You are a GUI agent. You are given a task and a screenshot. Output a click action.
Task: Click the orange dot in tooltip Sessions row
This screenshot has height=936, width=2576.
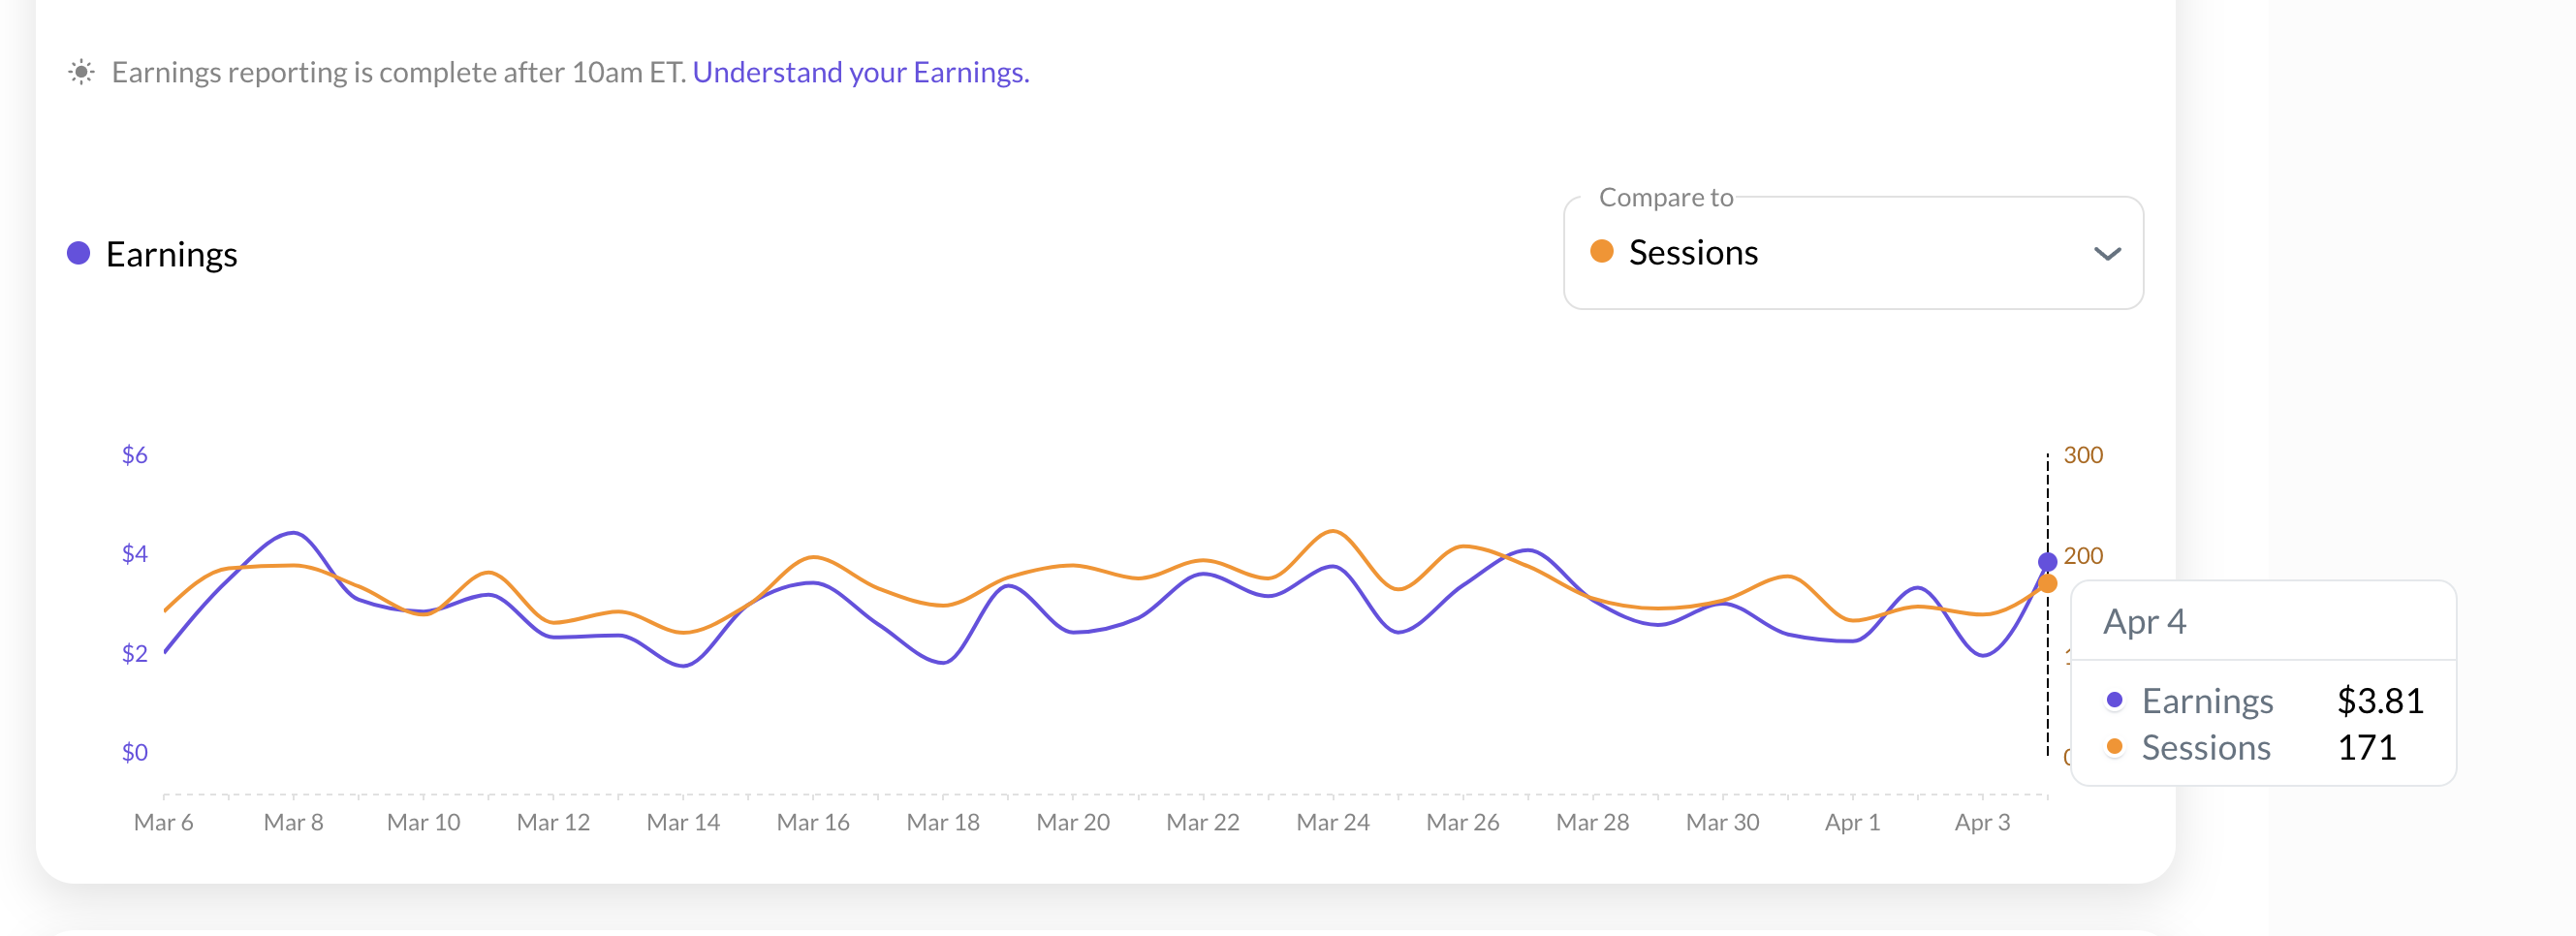pyautogui.click(x=2114, y=747)
